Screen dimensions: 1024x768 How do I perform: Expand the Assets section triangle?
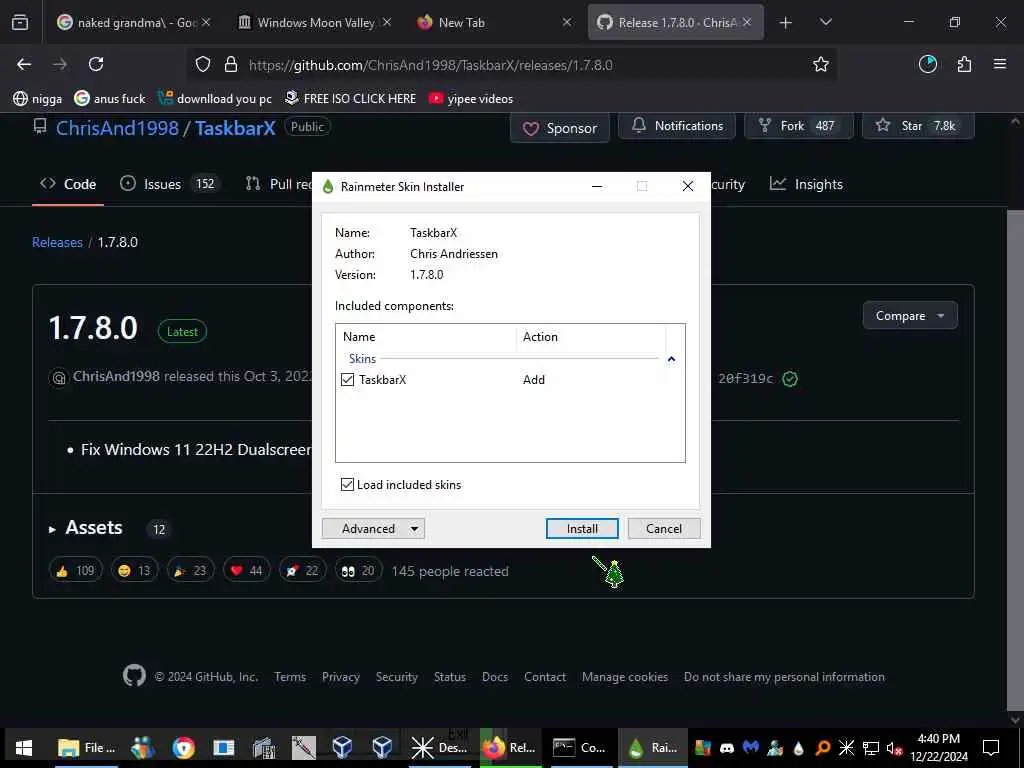coord(52,529)
